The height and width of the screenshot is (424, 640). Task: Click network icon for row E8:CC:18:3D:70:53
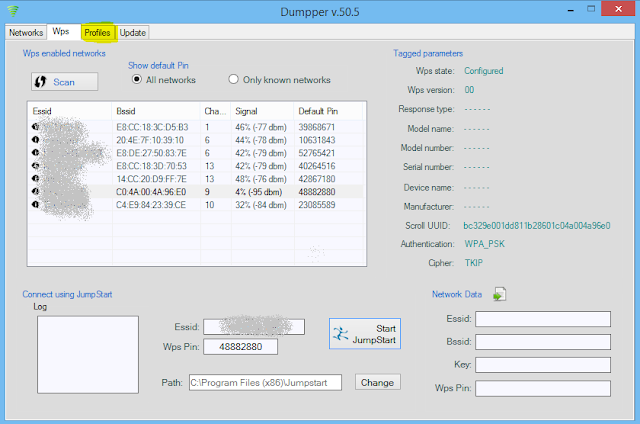36,166
